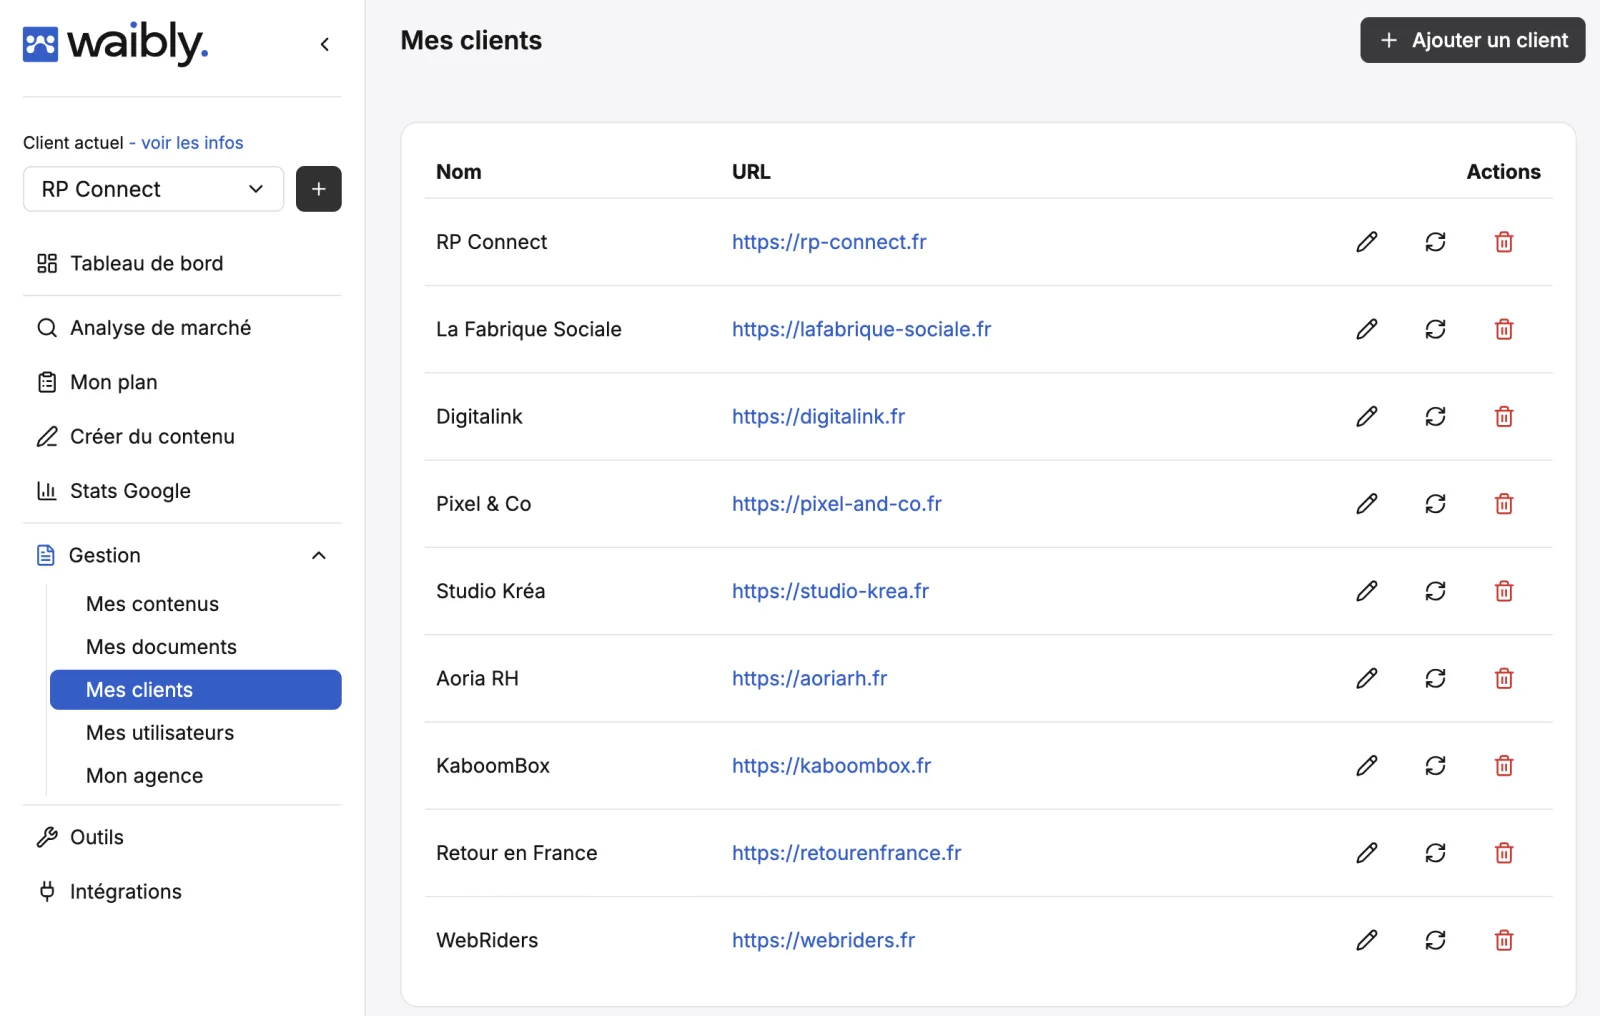Edit the Retour en France client

pyautogui.click(x=1367, y=853)
